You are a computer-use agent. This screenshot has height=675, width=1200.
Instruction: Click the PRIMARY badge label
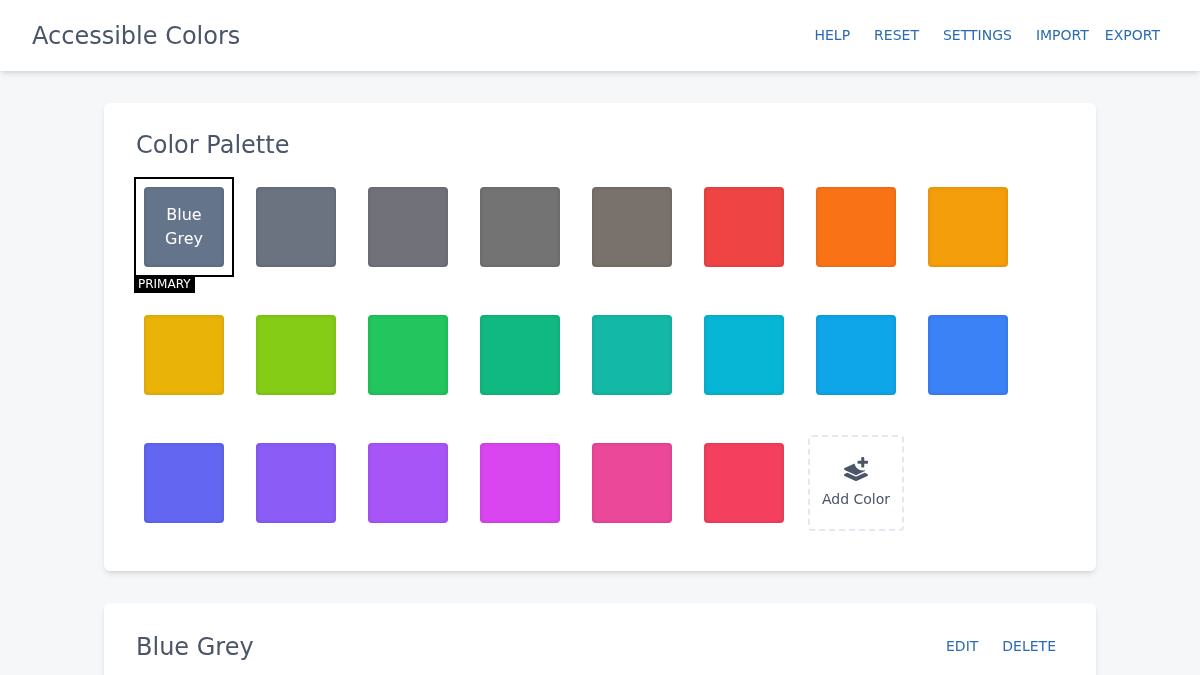tap(164, 284)
